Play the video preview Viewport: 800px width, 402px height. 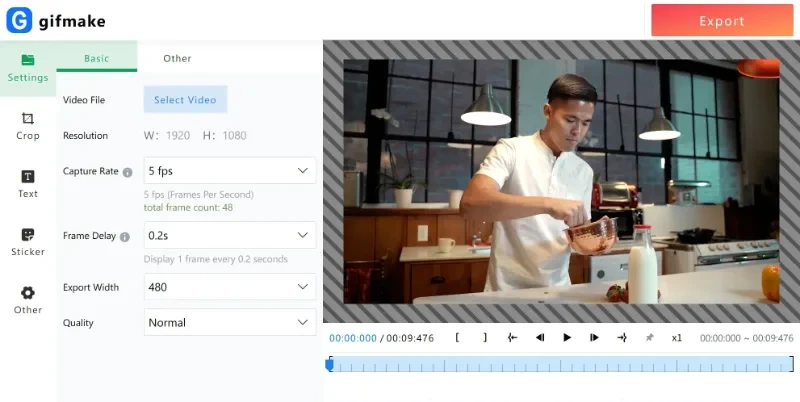click(x=567, y=338)
